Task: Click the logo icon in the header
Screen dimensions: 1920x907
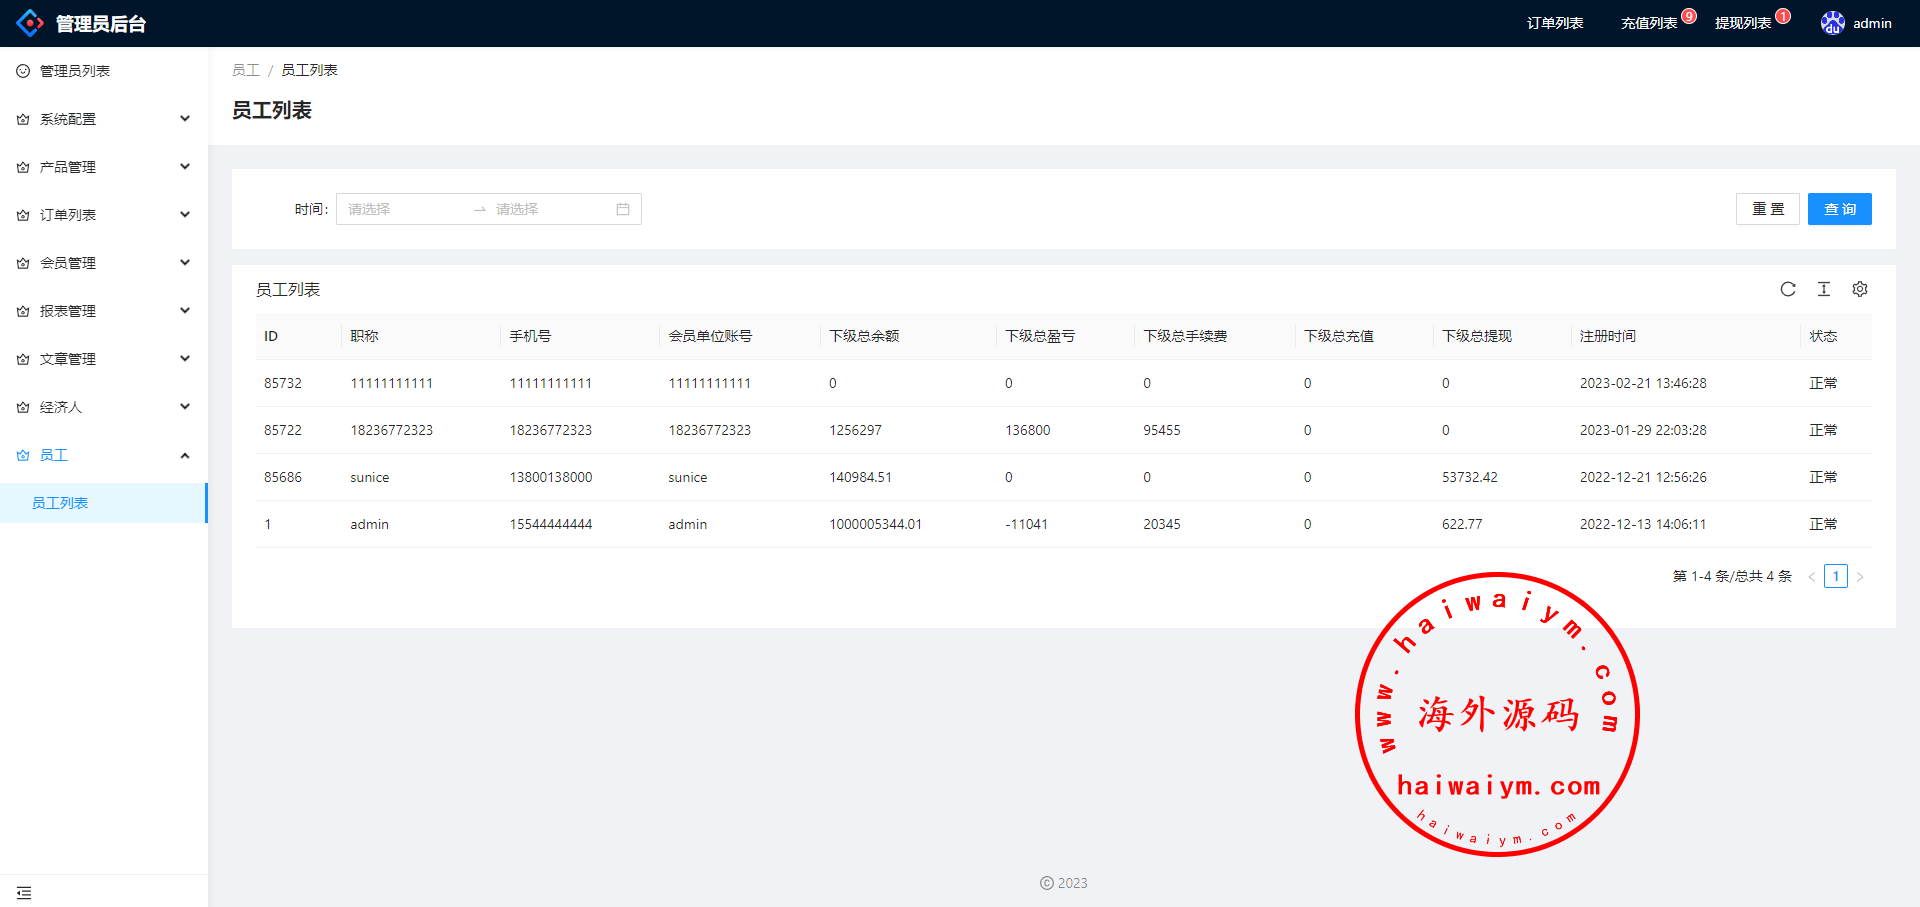Action: (30, 23)
